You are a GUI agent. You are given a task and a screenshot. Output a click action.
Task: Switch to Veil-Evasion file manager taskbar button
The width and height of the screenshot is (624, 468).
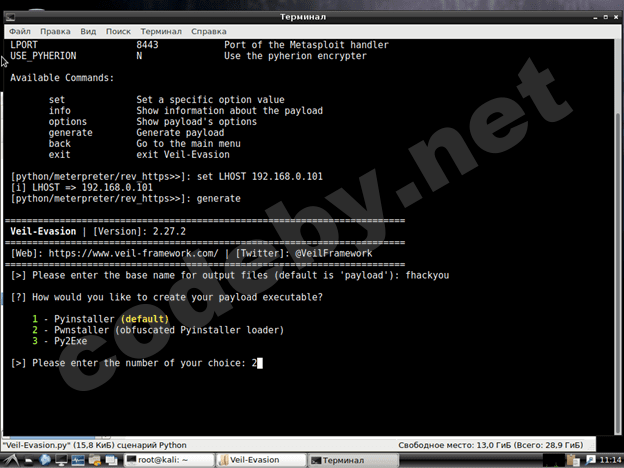pos(261,460)
